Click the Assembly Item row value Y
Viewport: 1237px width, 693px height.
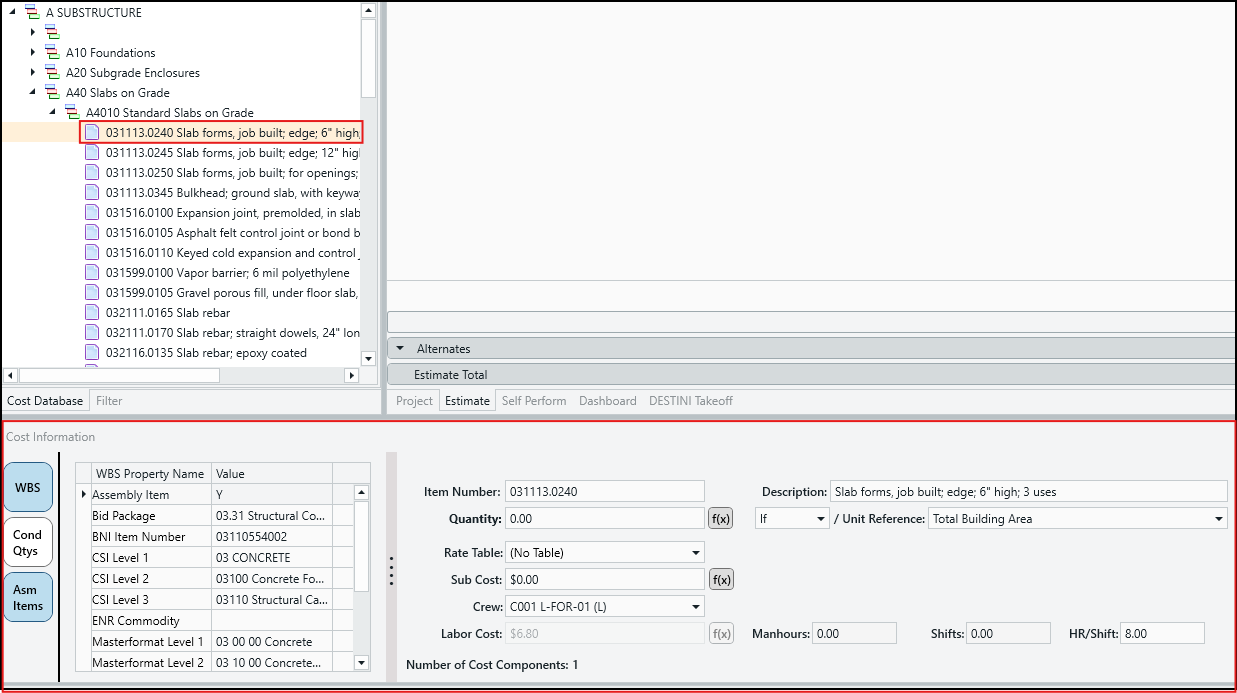point(271,495)
